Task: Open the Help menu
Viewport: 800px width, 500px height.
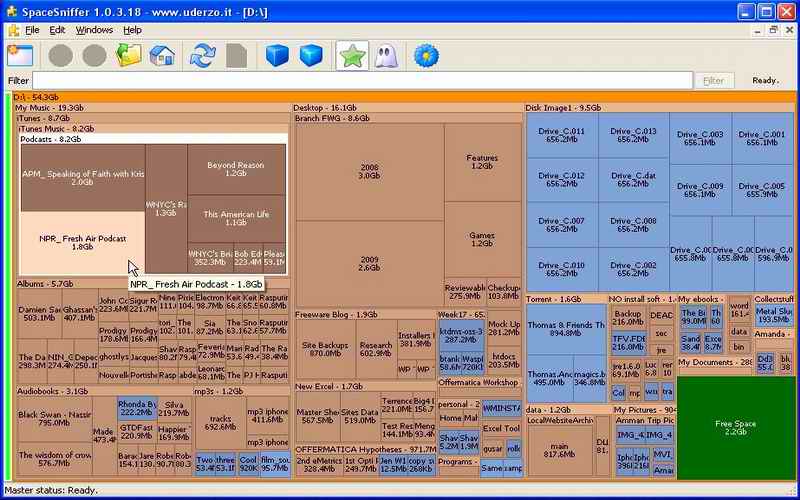Action: (x=132, y=30)
